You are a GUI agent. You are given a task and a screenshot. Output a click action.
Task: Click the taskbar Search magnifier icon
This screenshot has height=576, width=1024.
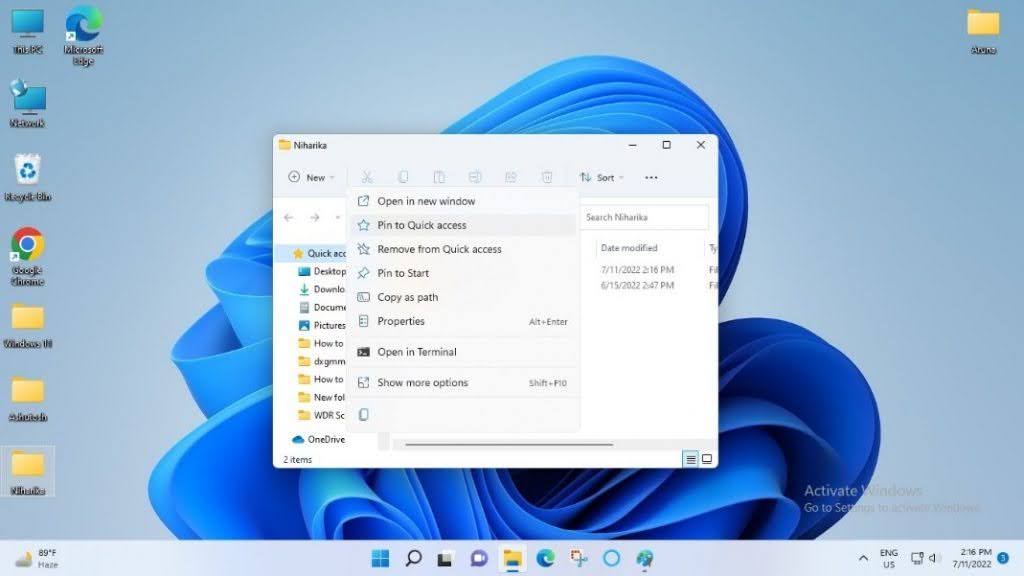tap(413, 558)
